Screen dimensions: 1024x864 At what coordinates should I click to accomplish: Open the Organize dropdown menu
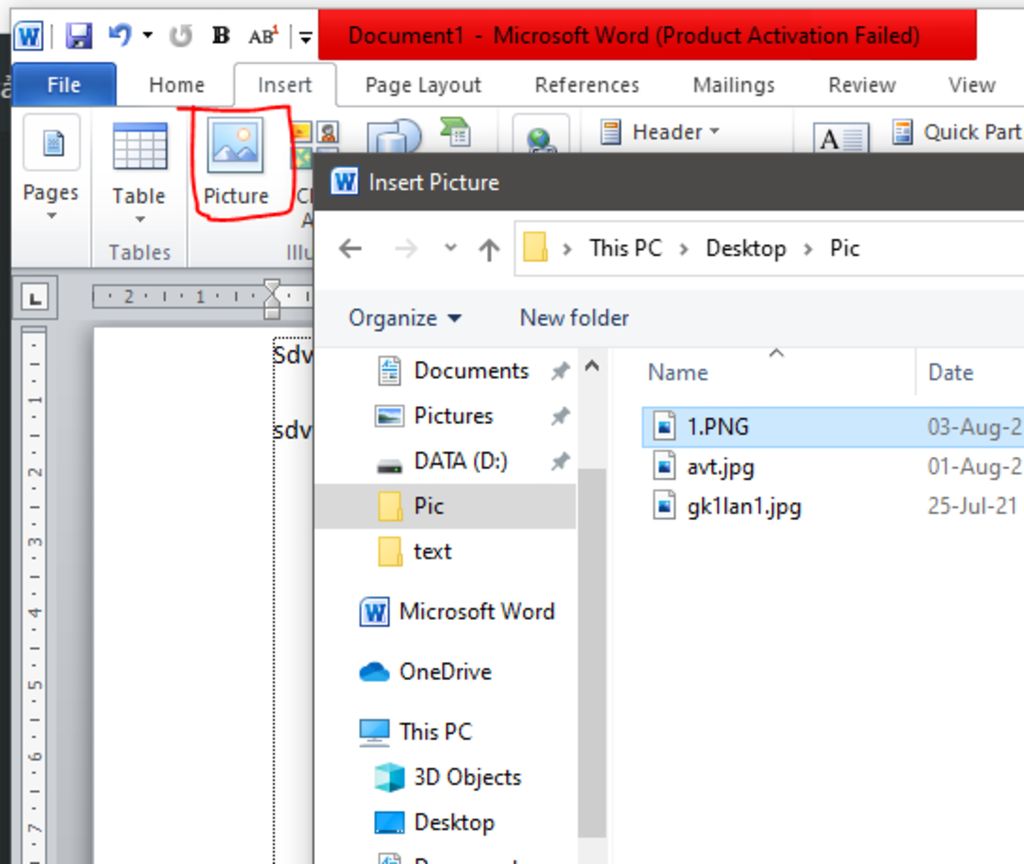pos(405,318)
